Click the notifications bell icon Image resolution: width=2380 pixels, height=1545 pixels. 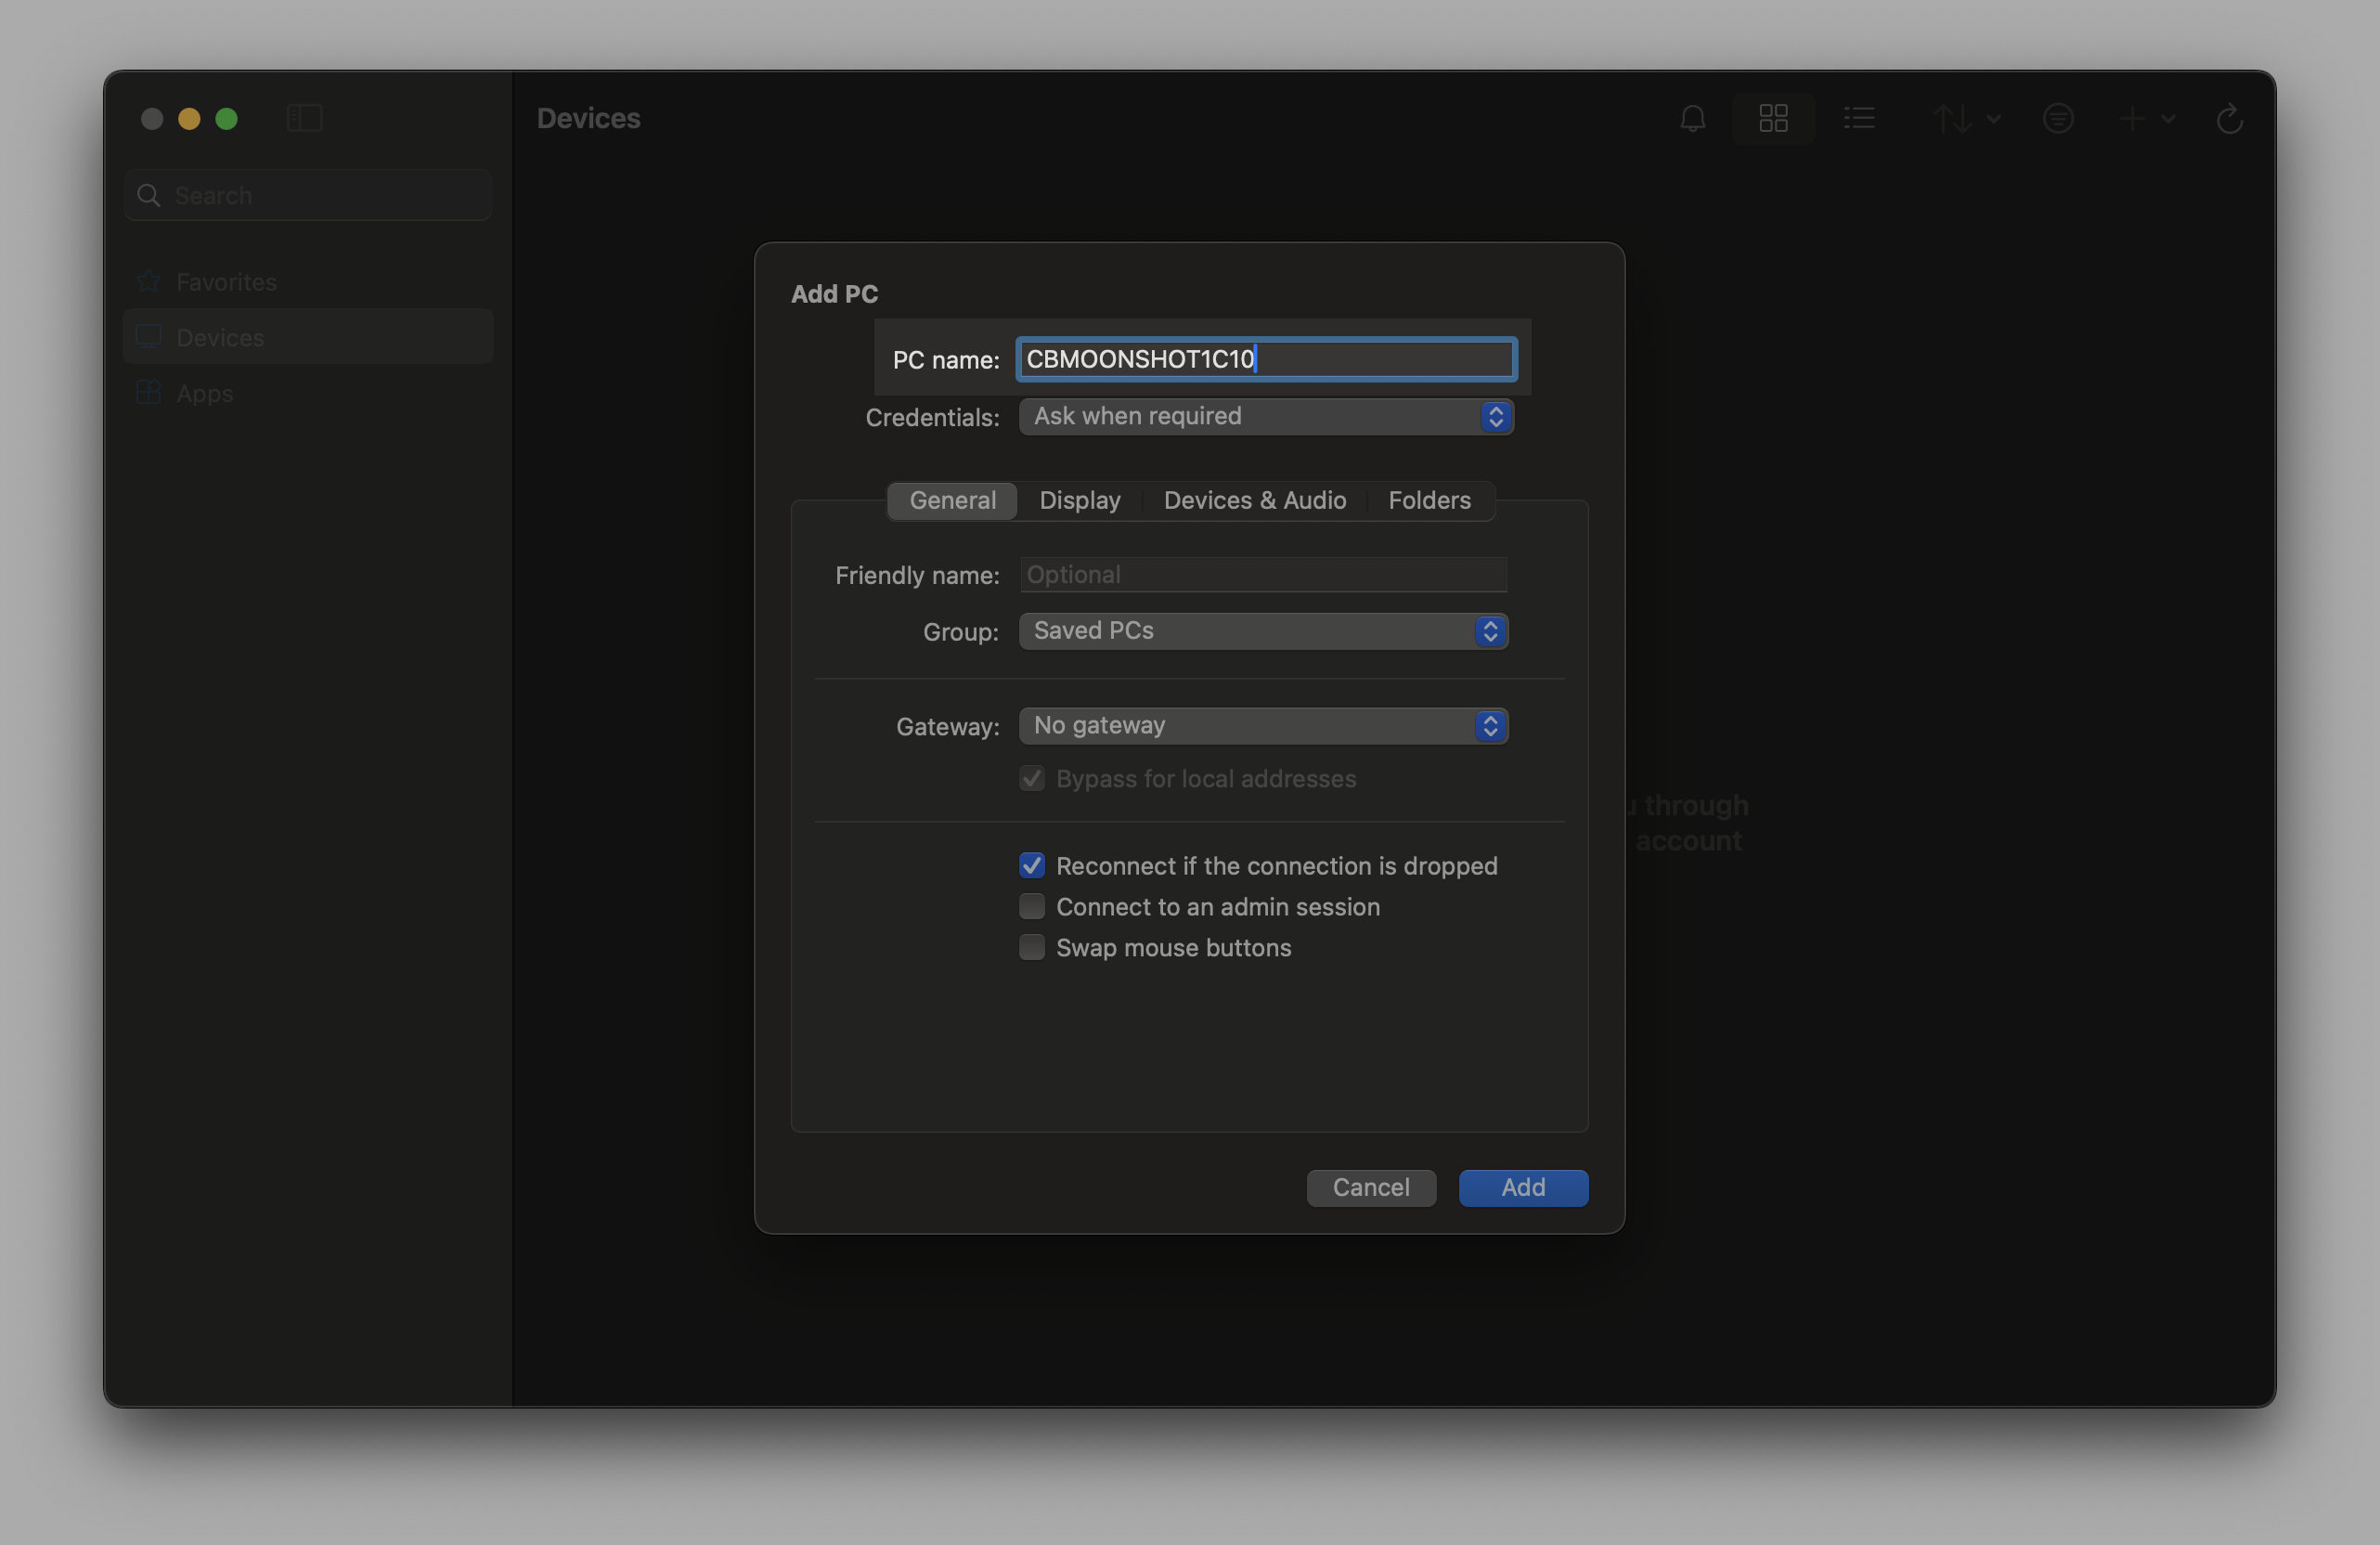point(1692,119)
